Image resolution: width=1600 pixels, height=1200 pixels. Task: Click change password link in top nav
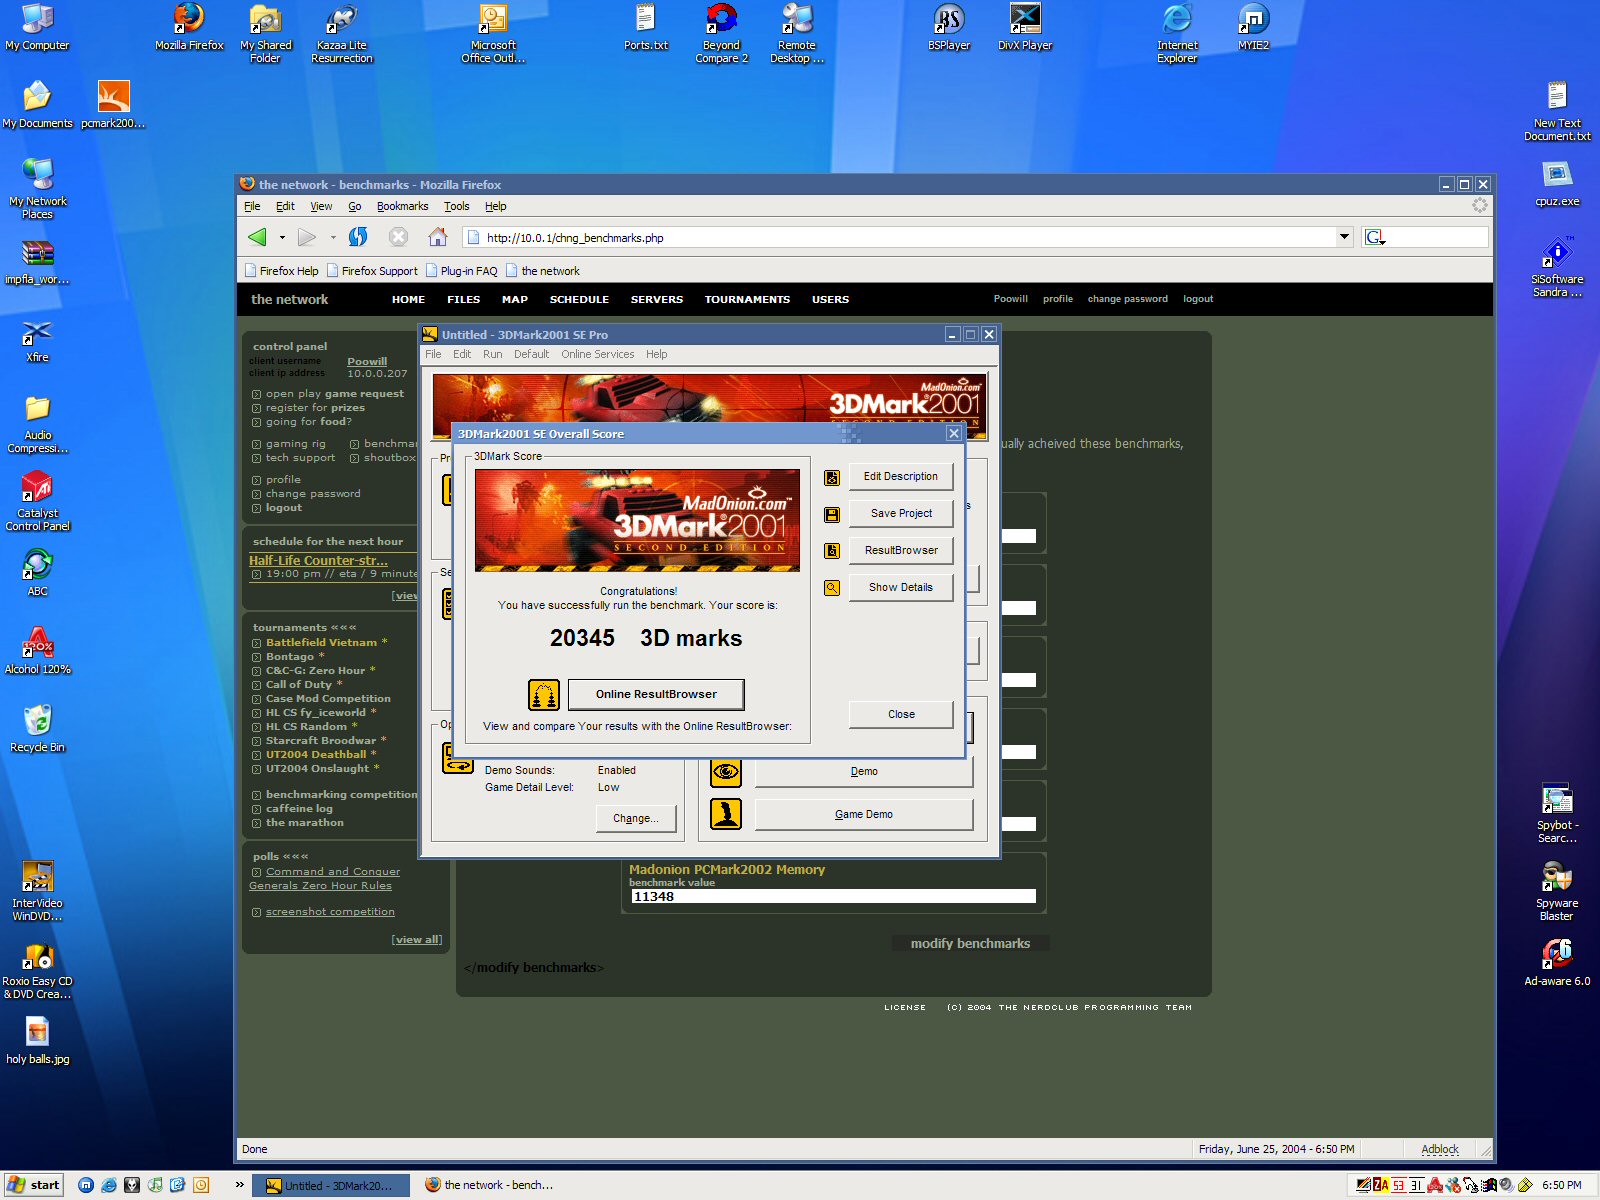coord(1127,299)
